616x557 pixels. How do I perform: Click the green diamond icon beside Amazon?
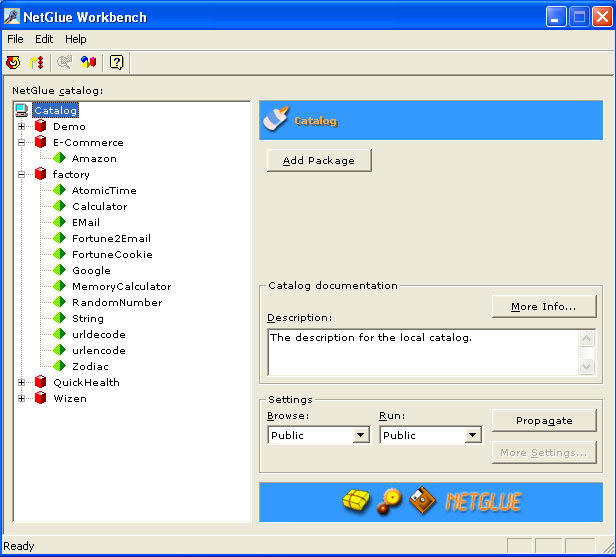pyautogui.click(x=59, y=158)
